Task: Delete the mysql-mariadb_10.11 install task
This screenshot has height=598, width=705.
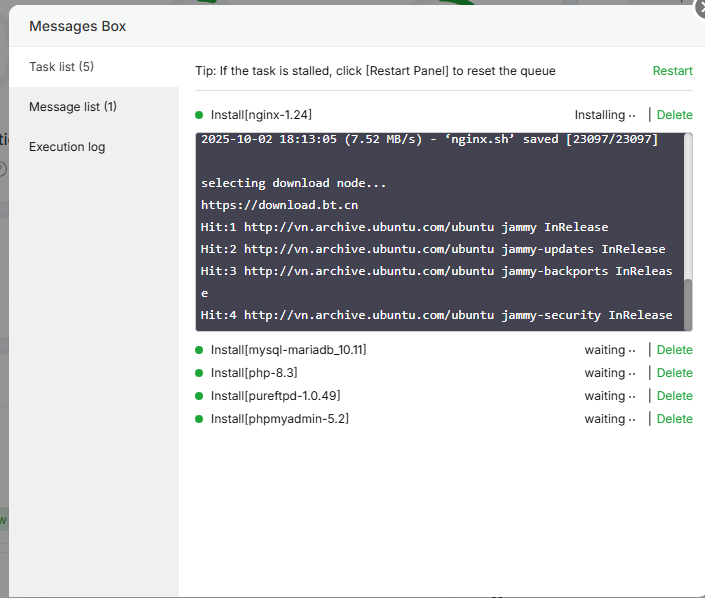Action: pyautogui.click(x=674, y=350)
